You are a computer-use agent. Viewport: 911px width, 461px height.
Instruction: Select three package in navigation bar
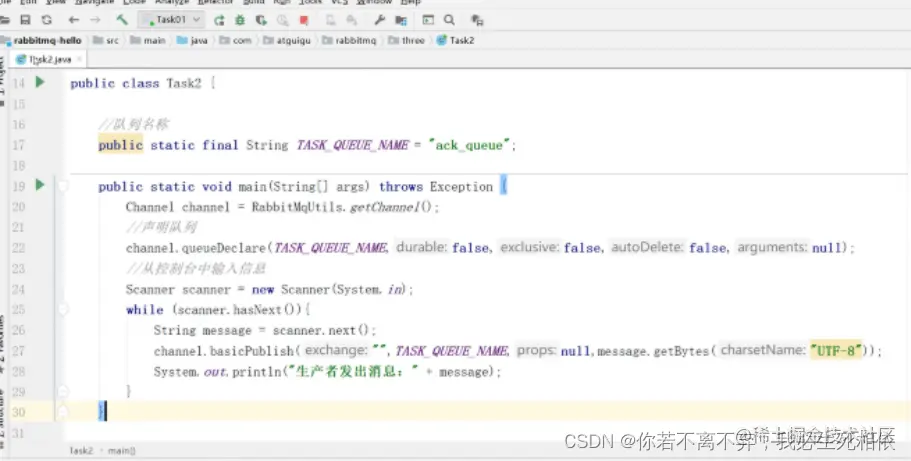click(x=407, y=41)
